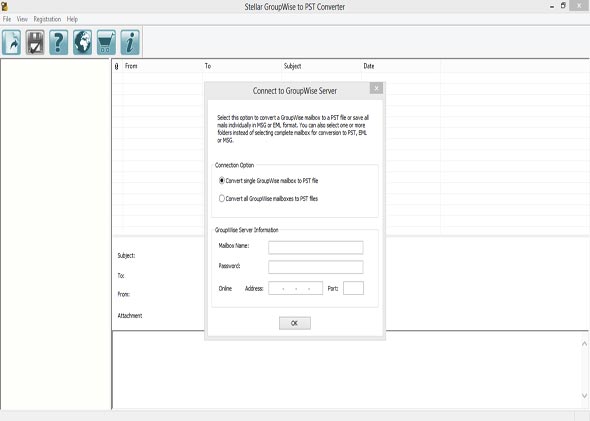Click the globe update icon

[x=82, y=42]
